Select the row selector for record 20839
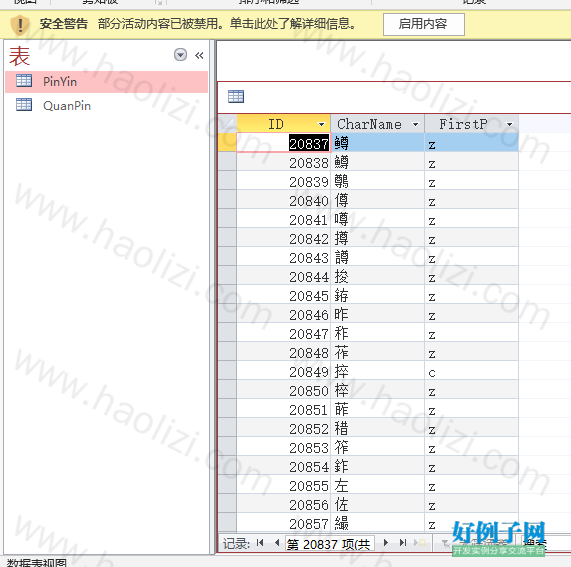Image resolution: width=571 pixels, height=567 pixels. click(228, 181)
